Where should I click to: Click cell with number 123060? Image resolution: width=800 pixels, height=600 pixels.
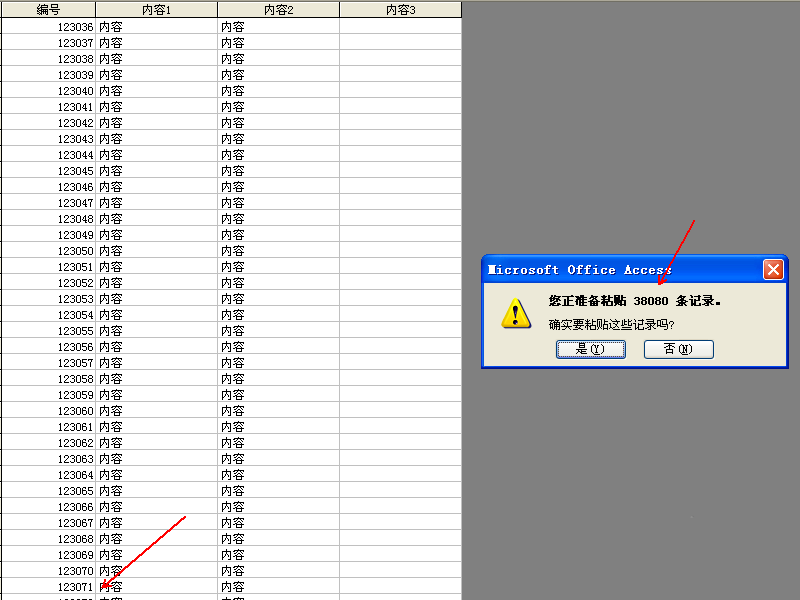point(48,411)
